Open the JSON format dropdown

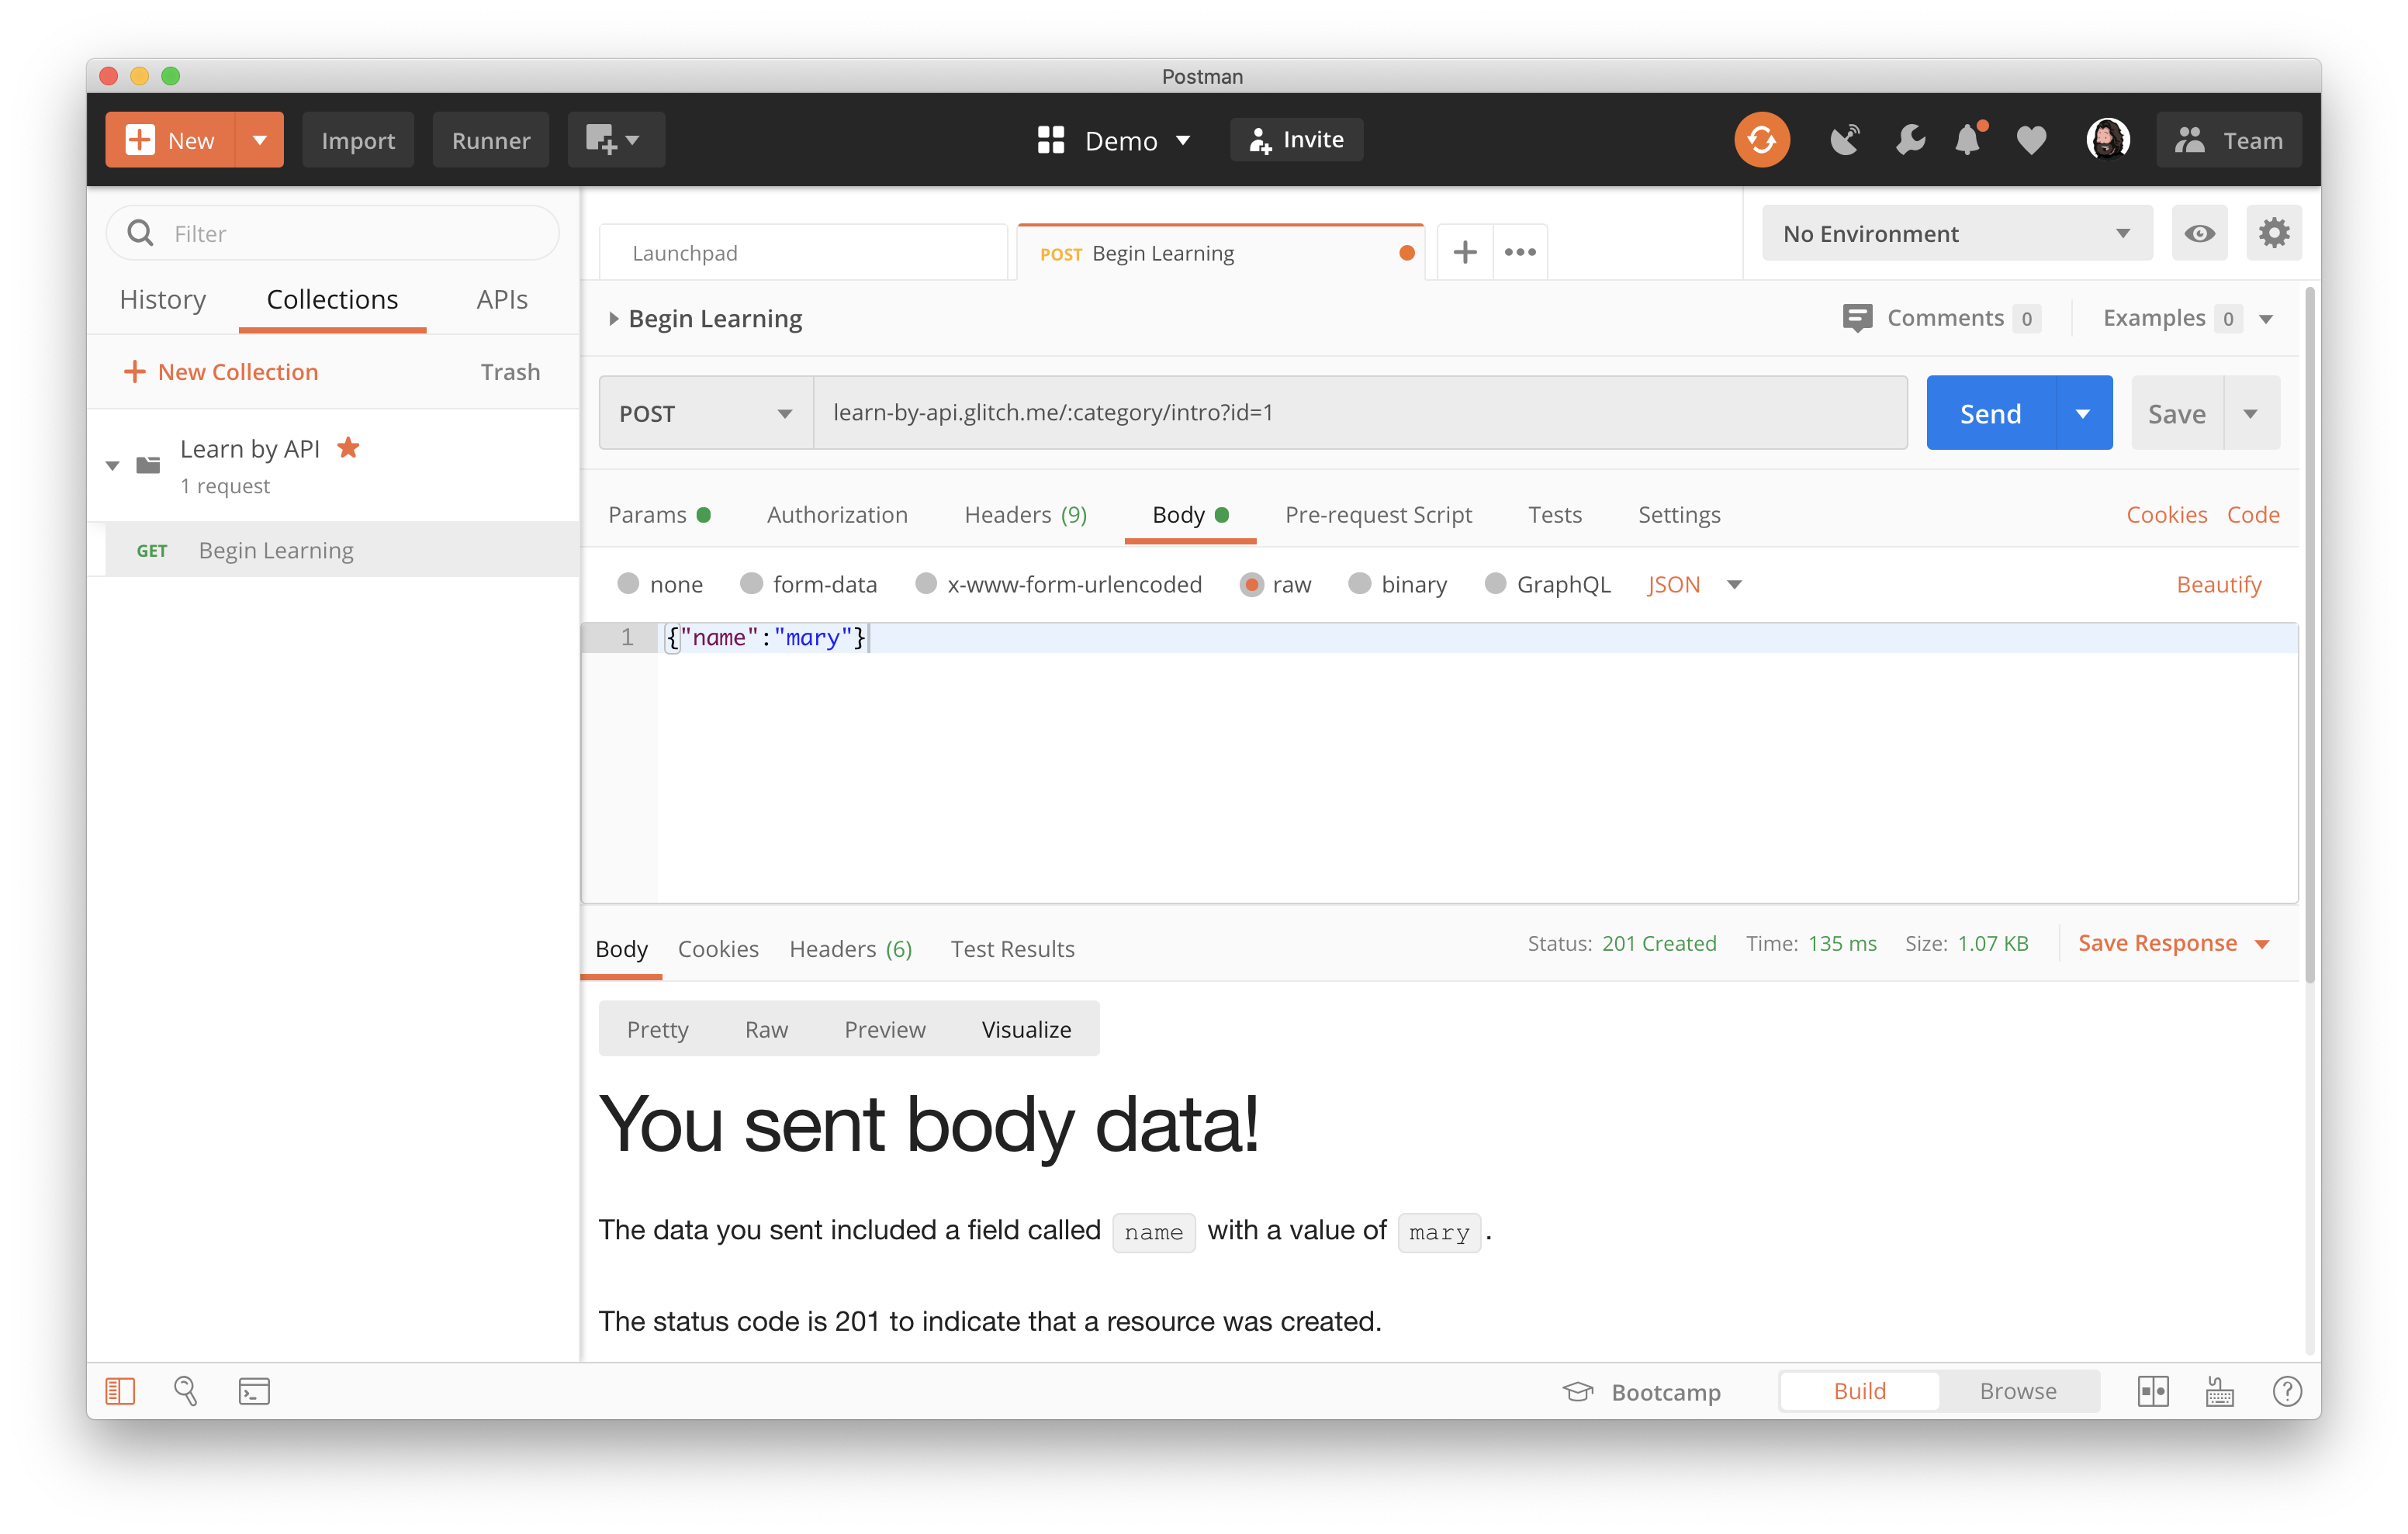tap(1695, 584)
